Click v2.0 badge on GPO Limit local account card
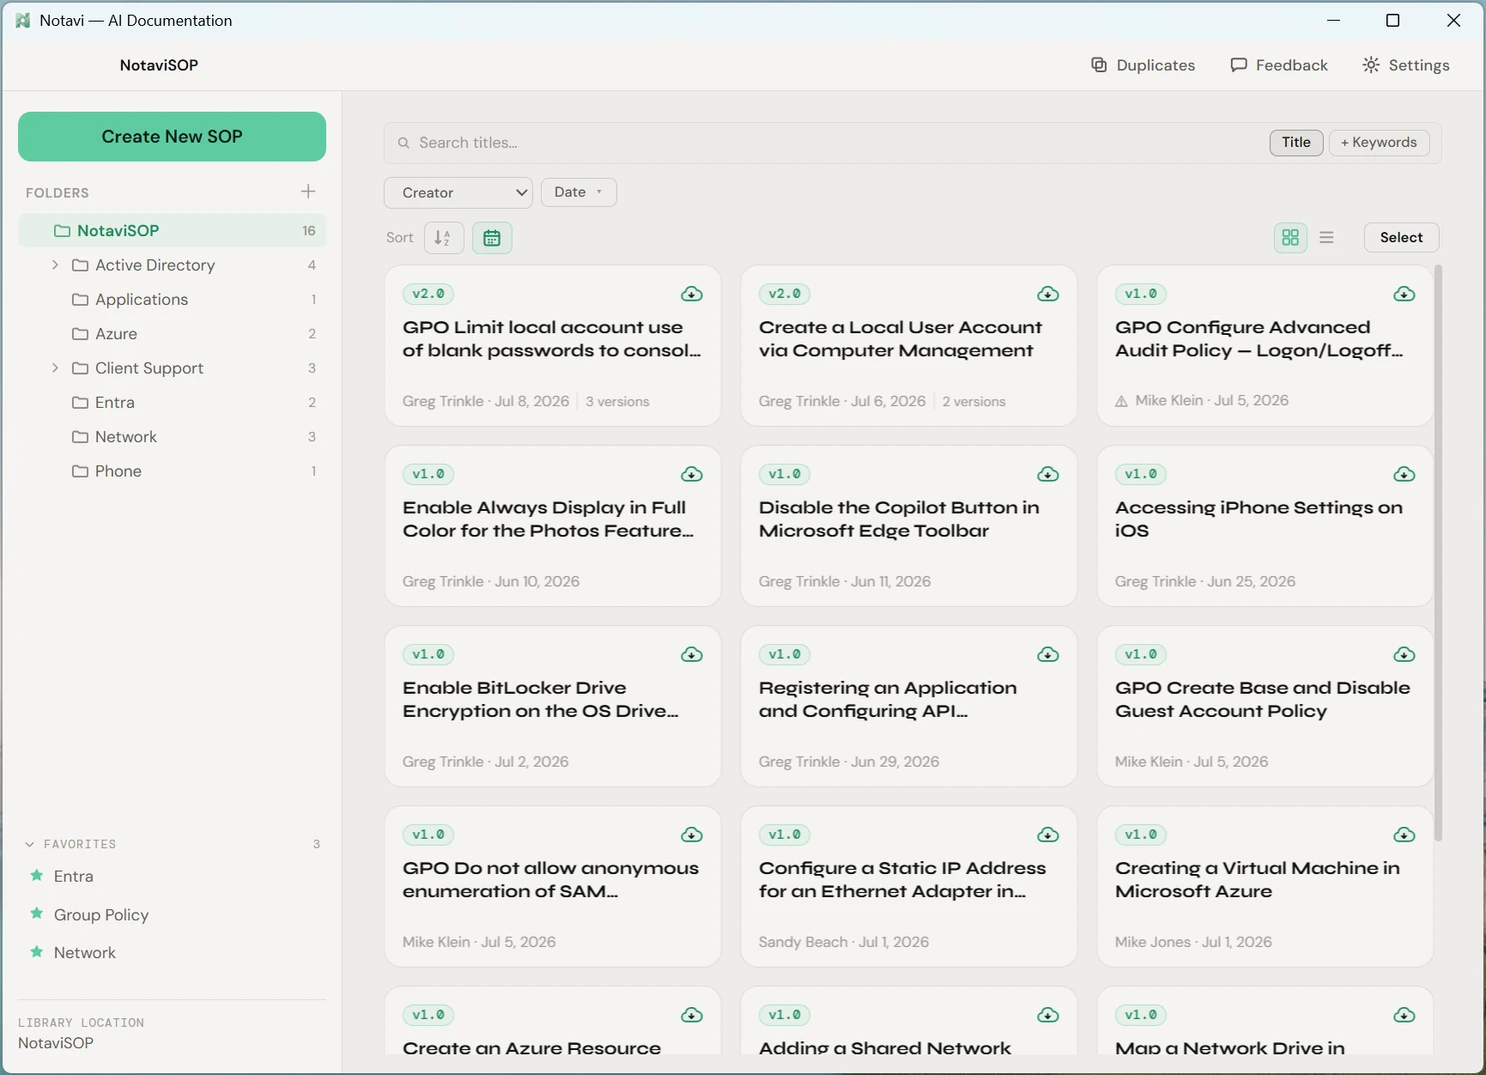Image resolution: width=1486 pixels, height=1075 pixels. tap(428, 294)
